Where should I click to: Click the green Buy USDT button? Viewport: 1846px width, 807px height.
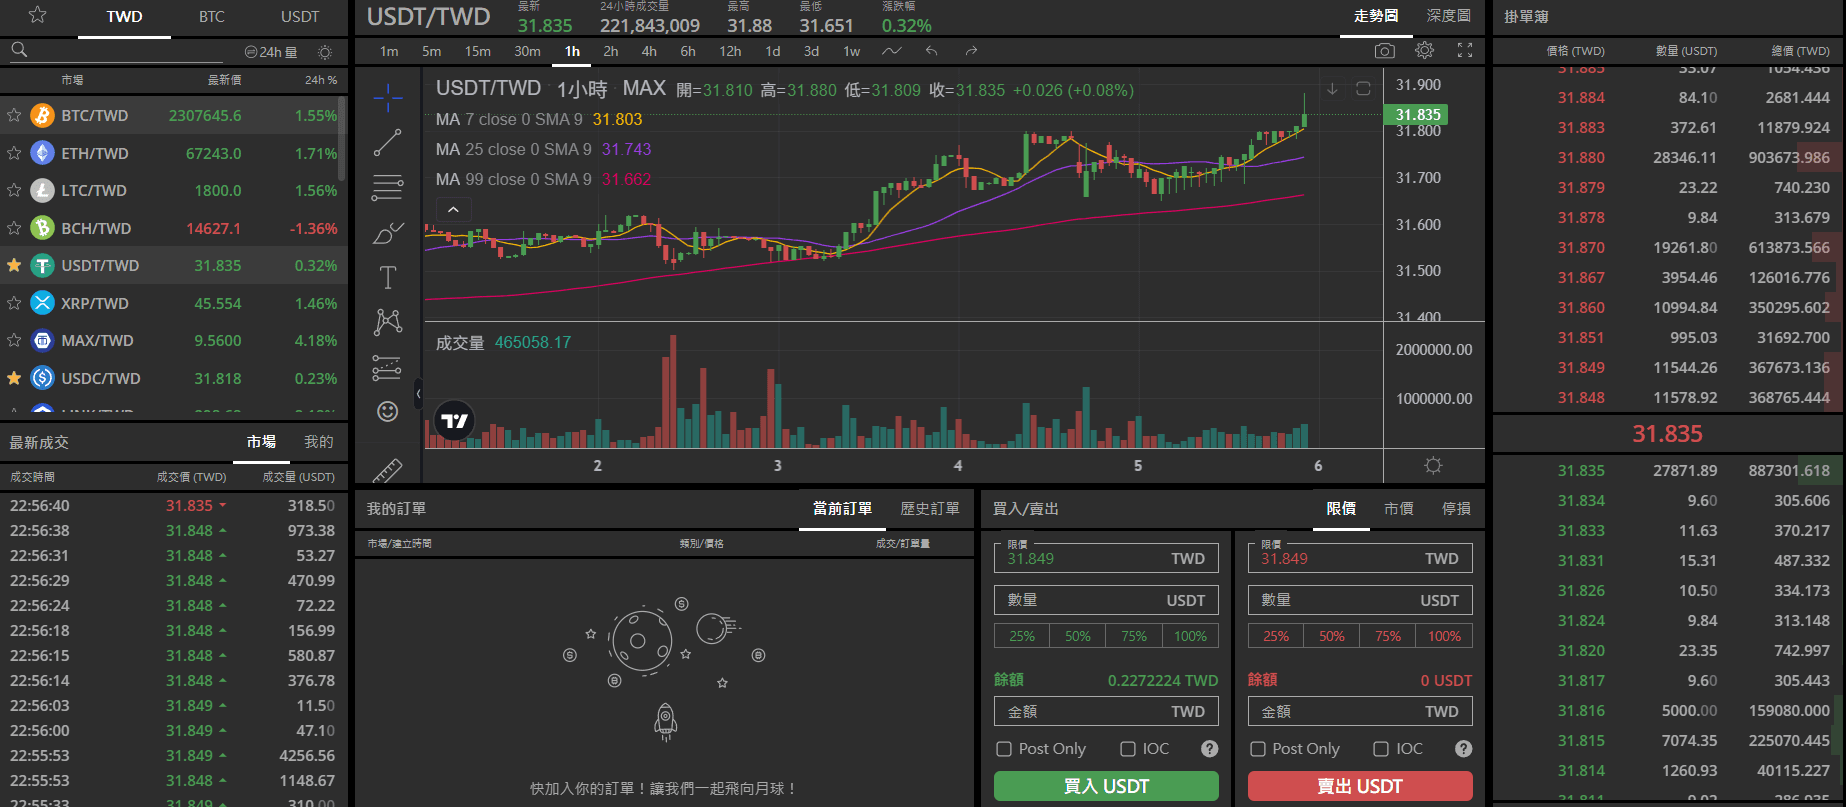[x=1106, y=786]
